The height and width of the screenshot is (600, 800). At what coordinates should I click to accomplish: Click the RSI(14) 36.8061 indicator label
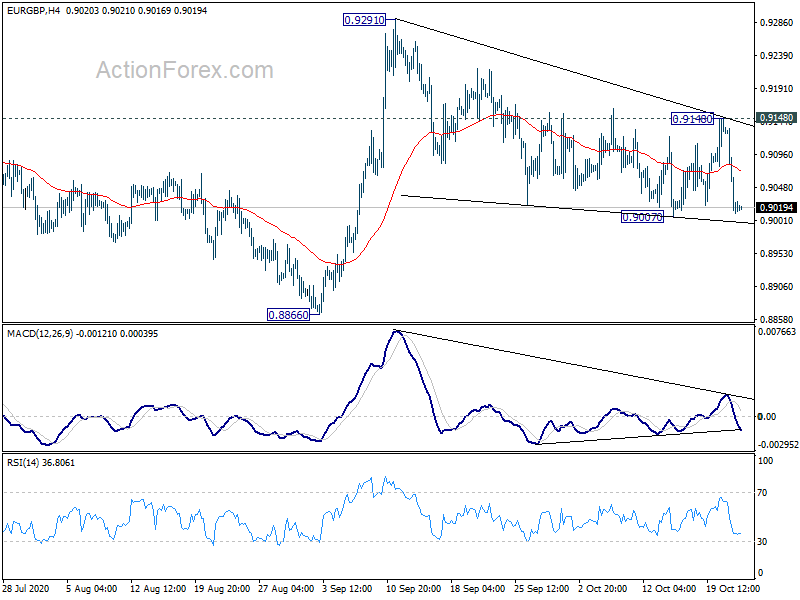(41, 463)
